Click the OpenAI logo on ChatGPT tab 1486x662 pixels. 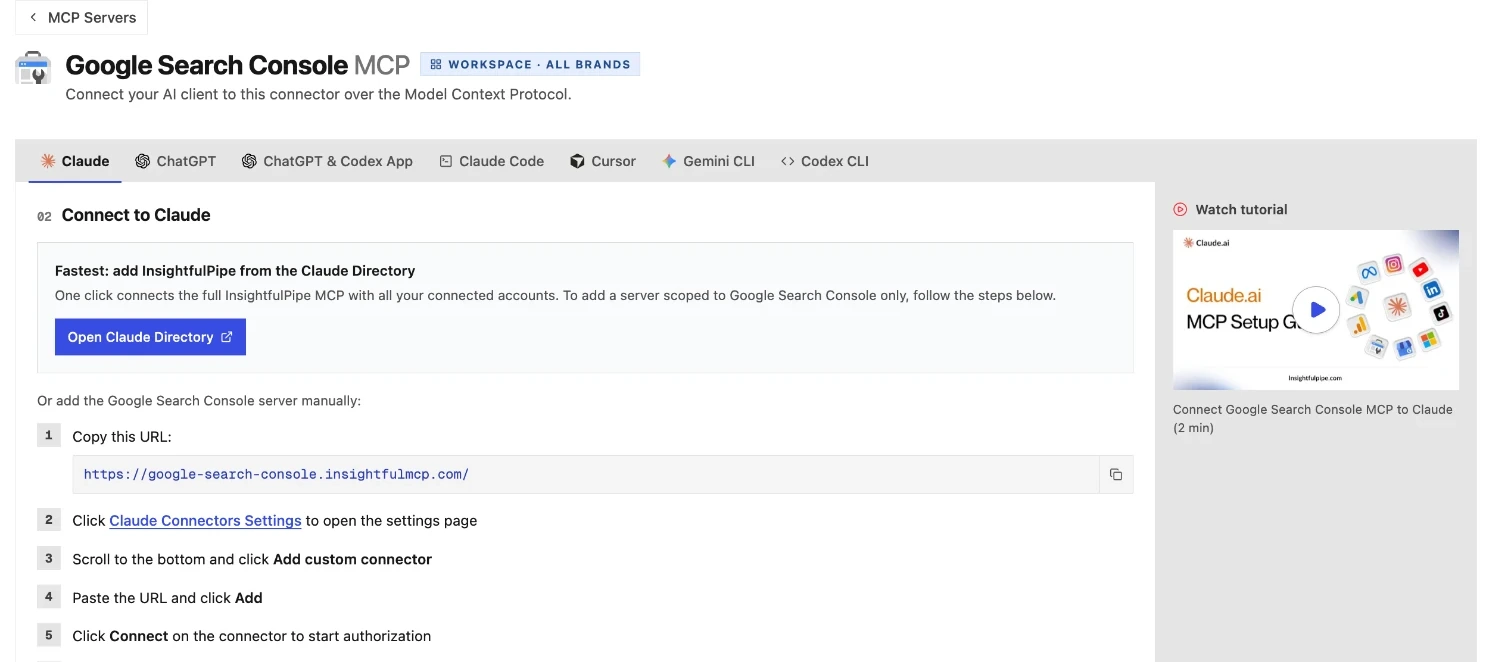[x=143, y=161]
